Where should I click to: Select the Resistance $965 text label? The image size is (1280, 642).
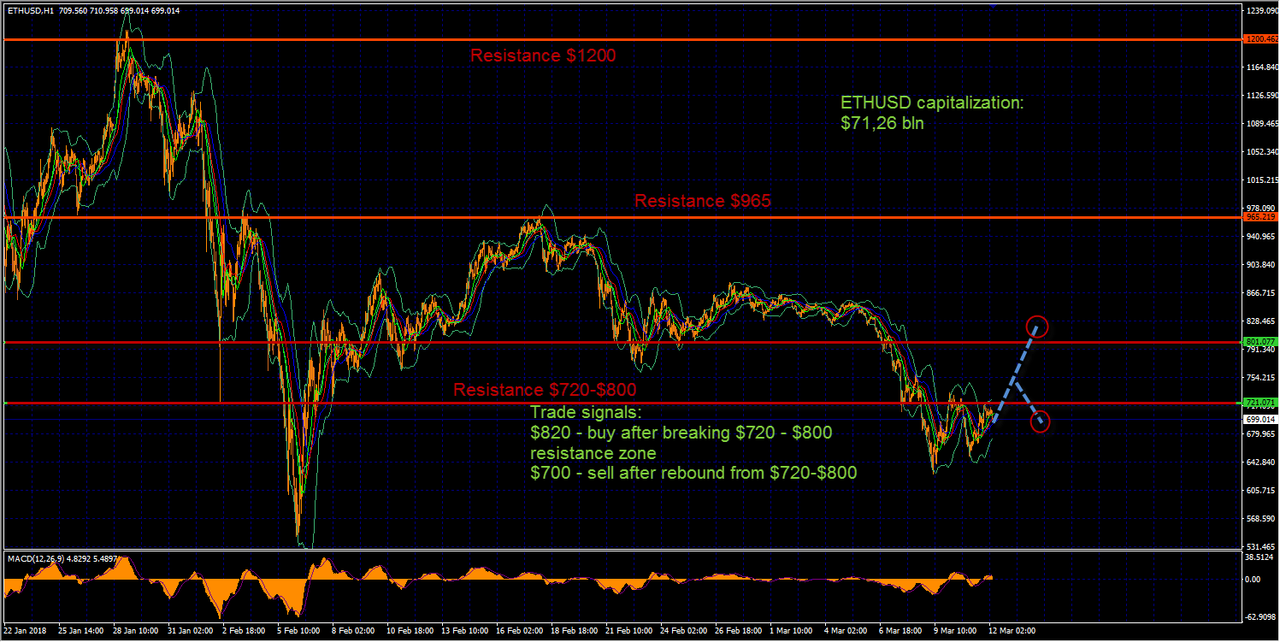tap(703, 201)
